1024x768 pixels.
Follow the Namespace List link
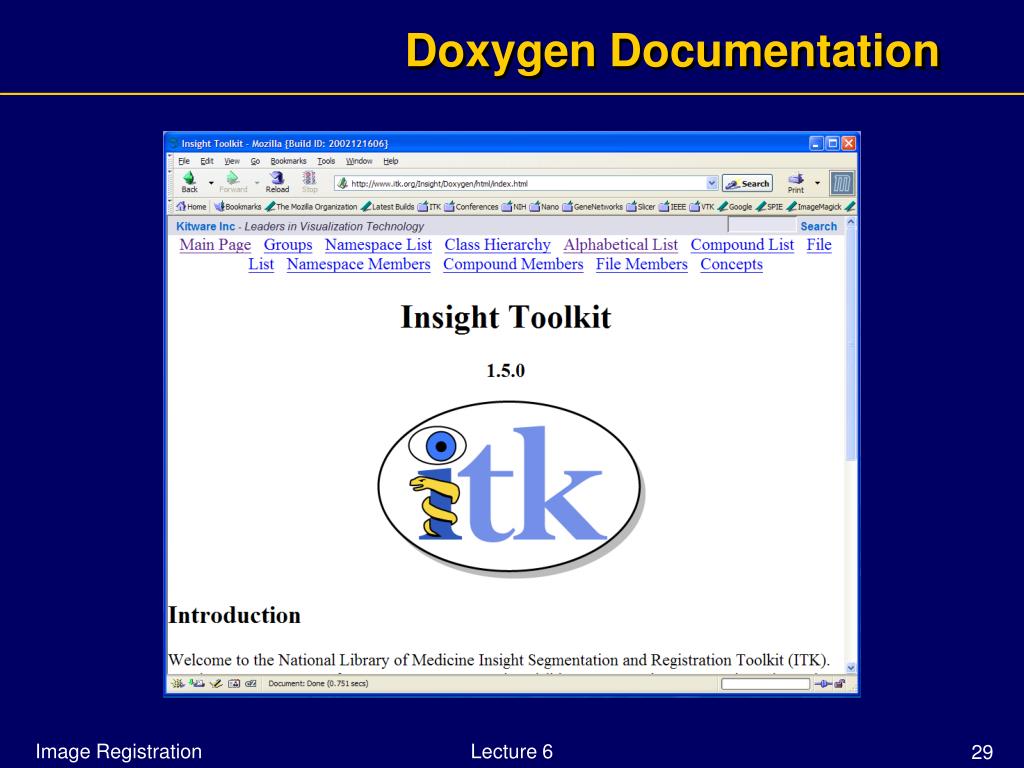point(378,245)
